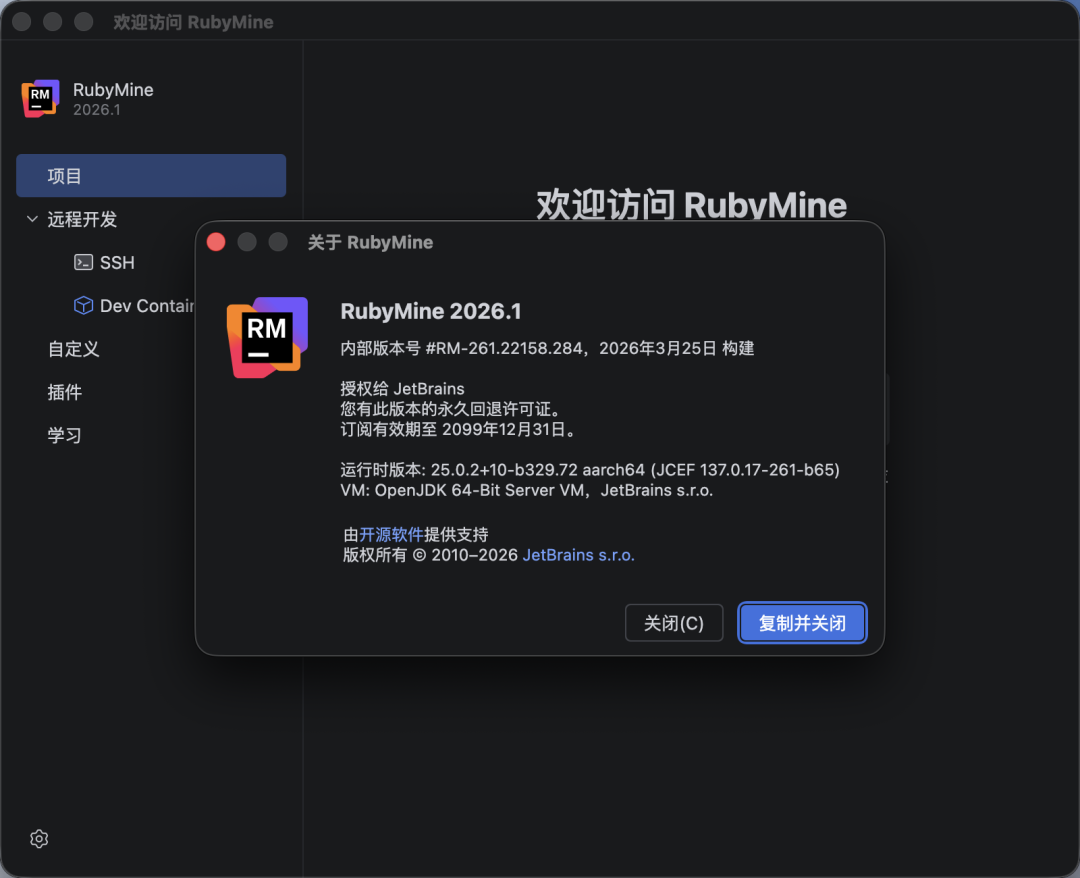This screenshot has height=878, width=1080.
Task: Click the gray minimize button on the About dialog
Action: pos(247,242)
